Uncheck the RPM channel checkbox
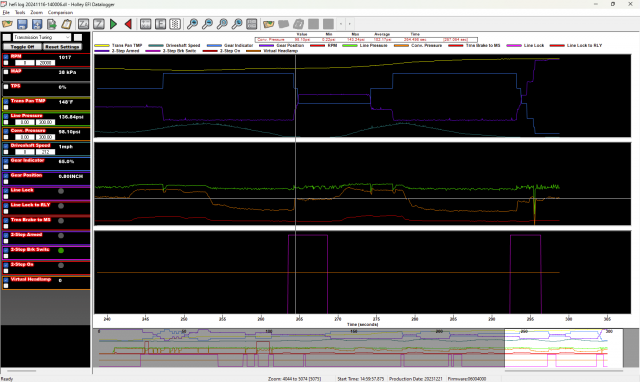640x382 pixels. click(6, 57)
